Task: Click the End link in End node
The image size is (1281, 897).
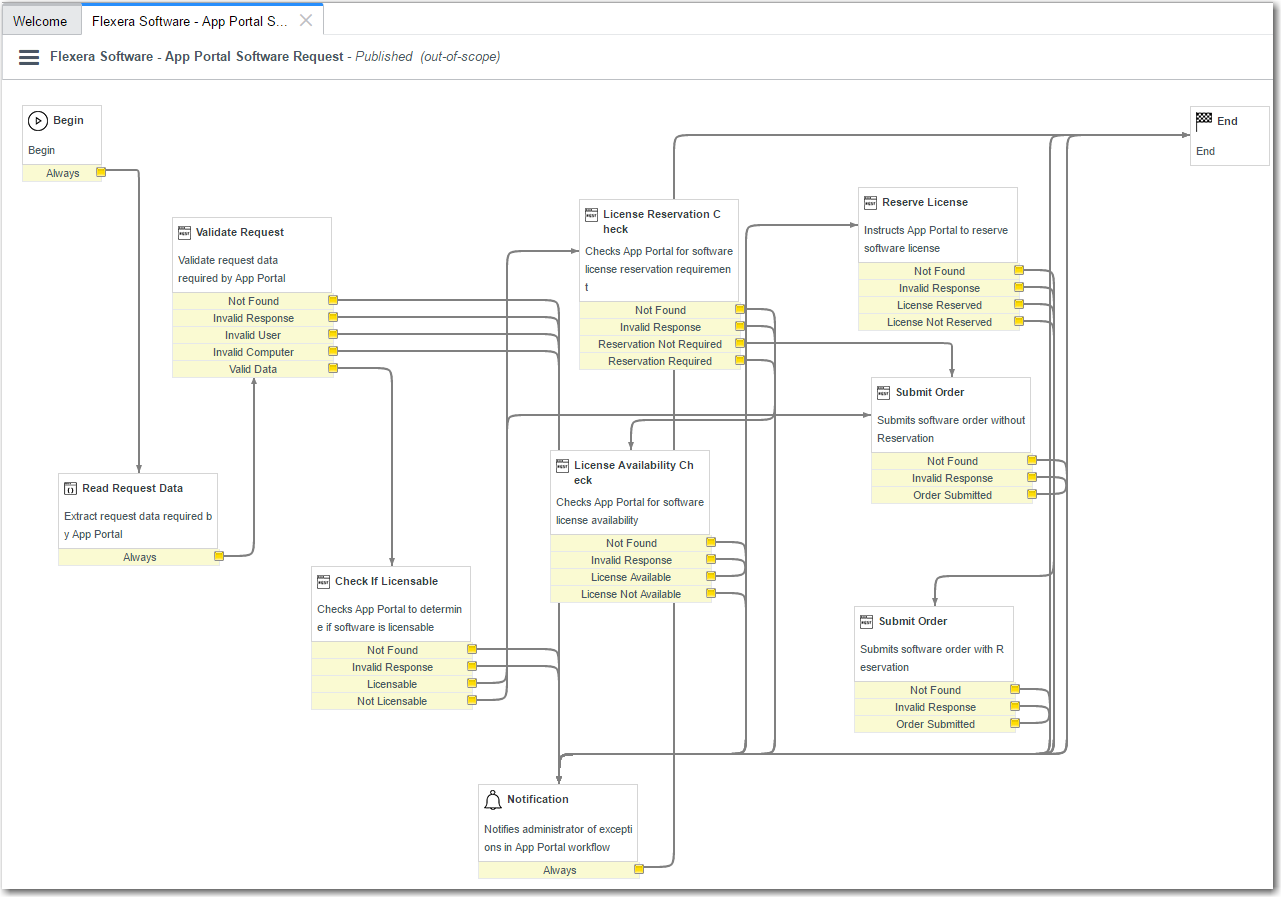Action: pos(1206,151)
